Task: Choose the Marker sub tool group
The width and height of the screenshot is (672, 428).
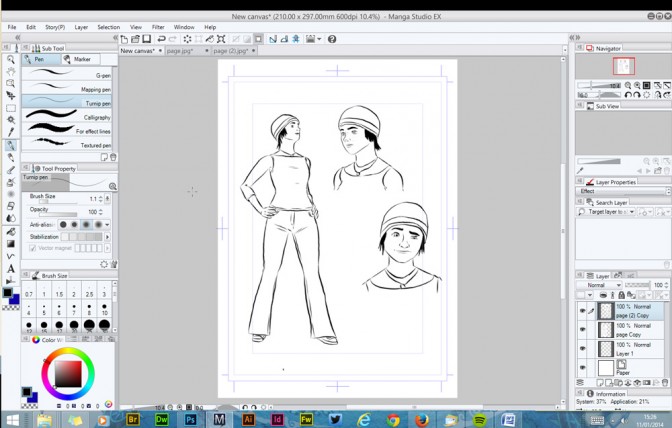Action: tap(81, 59)
